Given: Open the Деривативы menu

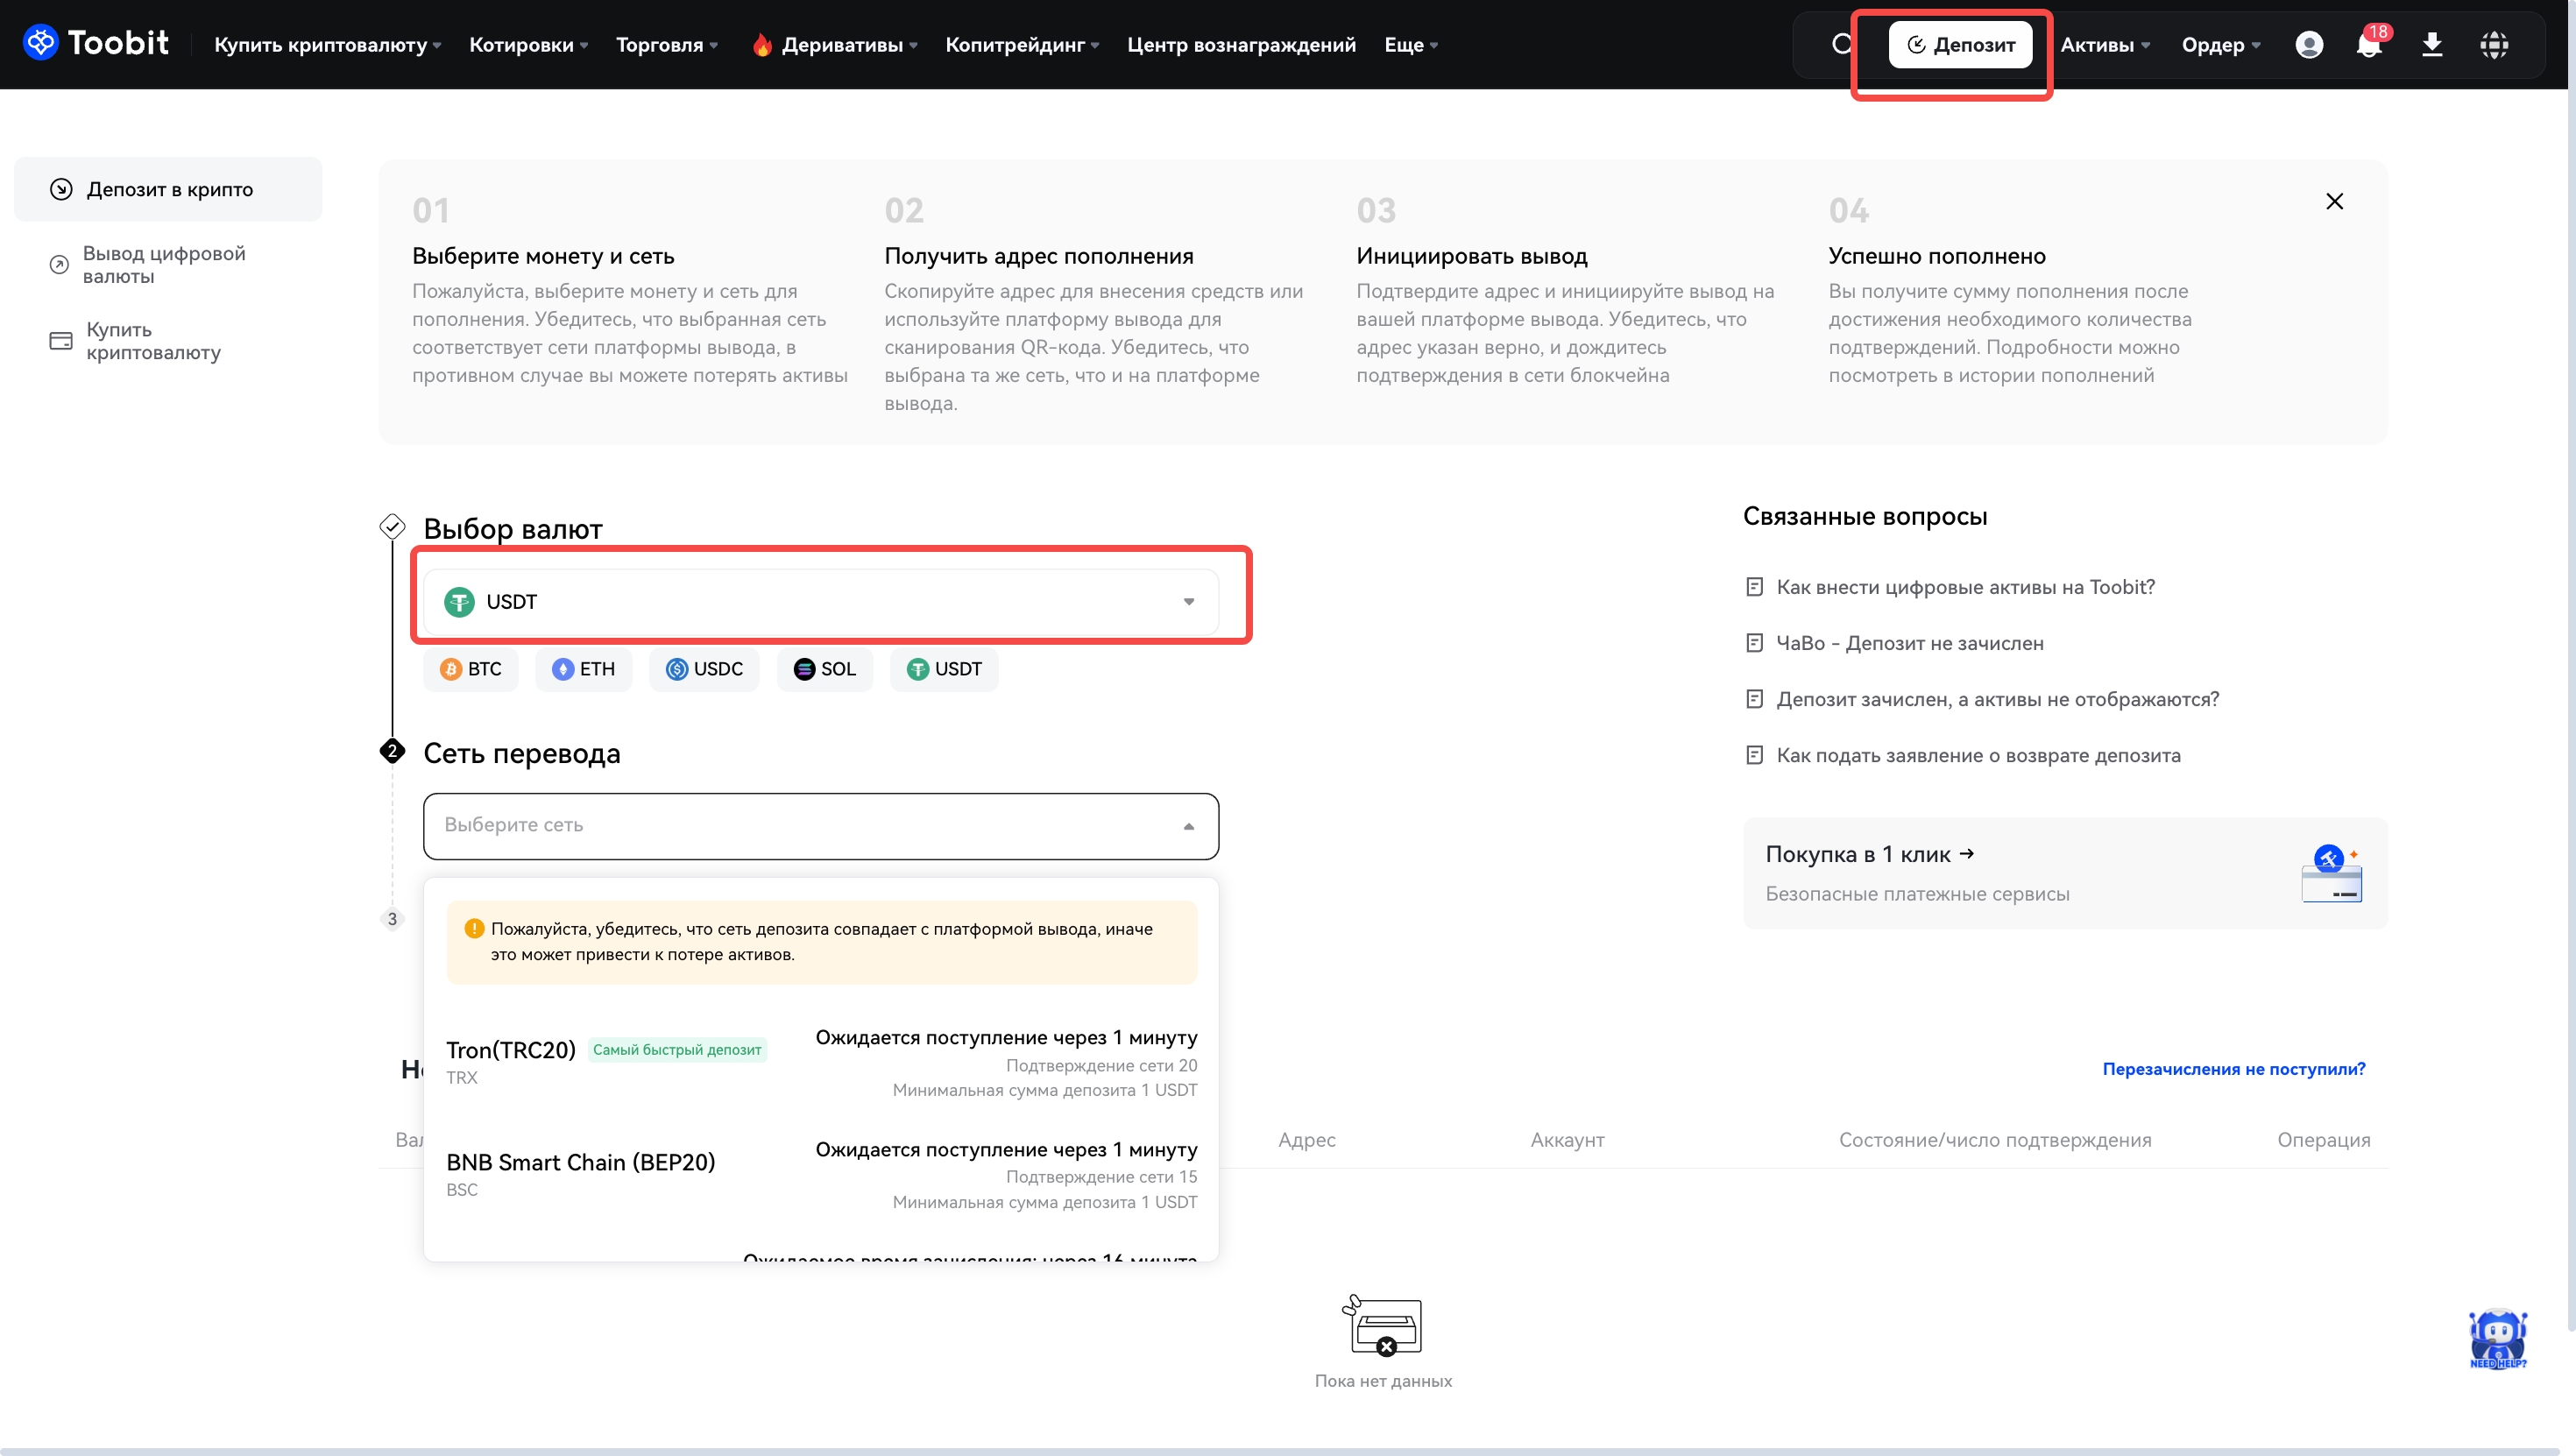Looking at the screenshot, I should pos(842,45).
